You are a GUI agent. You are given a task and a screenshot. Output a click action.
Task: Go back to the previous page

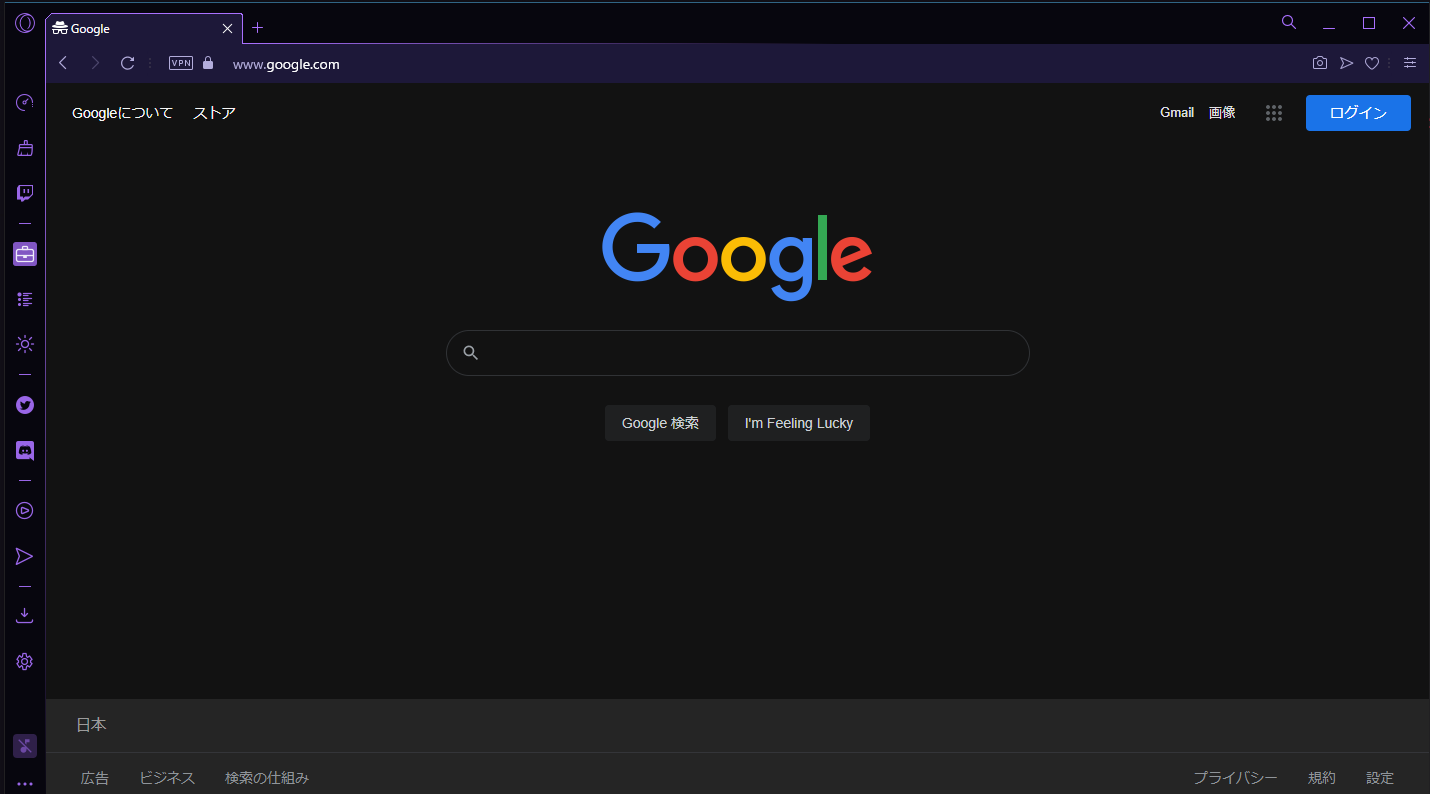click(x=63, y=63)
